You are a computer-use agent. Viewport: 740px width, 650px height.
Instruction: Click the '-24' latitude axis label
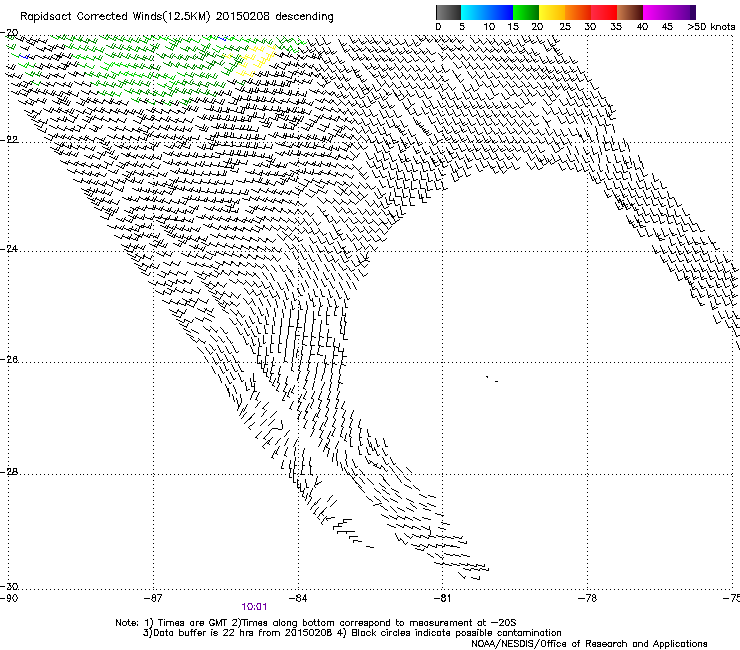tap(9, 249)
